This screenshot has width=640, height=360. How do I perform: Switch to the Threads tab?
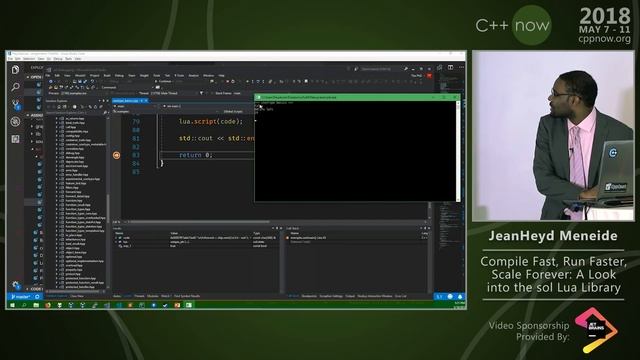point(139,296)
